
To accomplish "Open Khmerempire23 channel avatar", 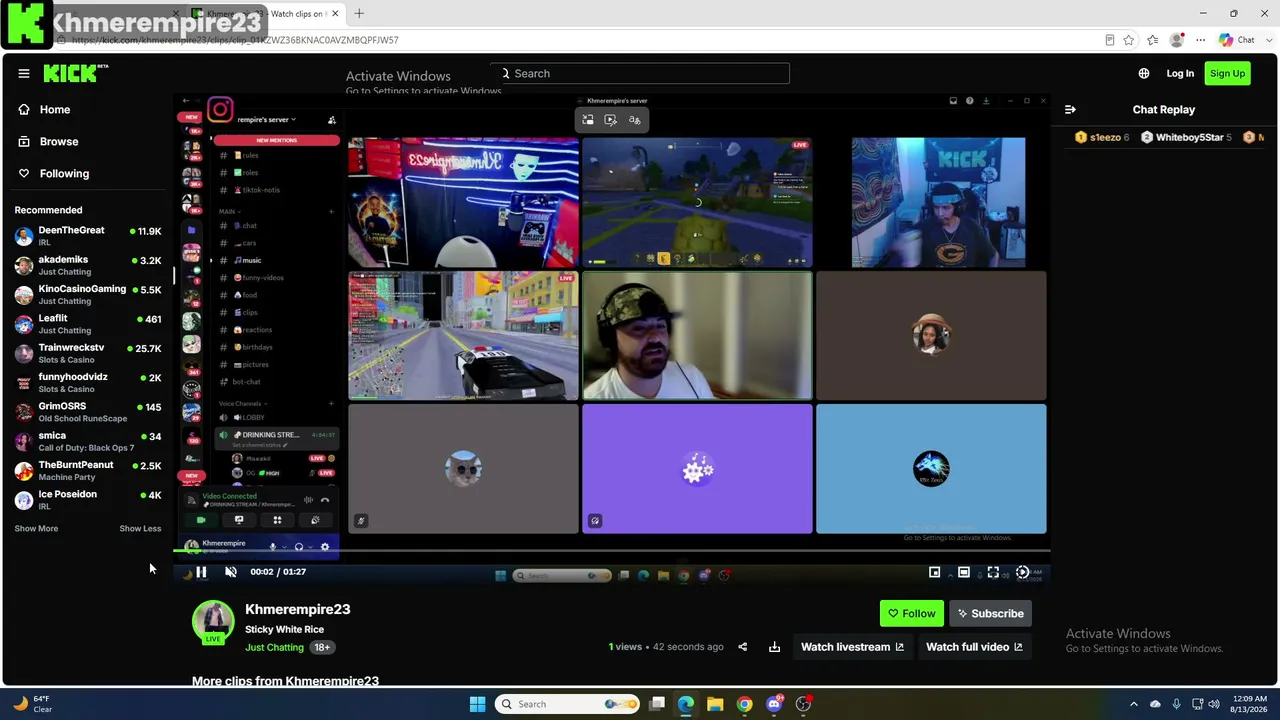I will click(213, 622).
